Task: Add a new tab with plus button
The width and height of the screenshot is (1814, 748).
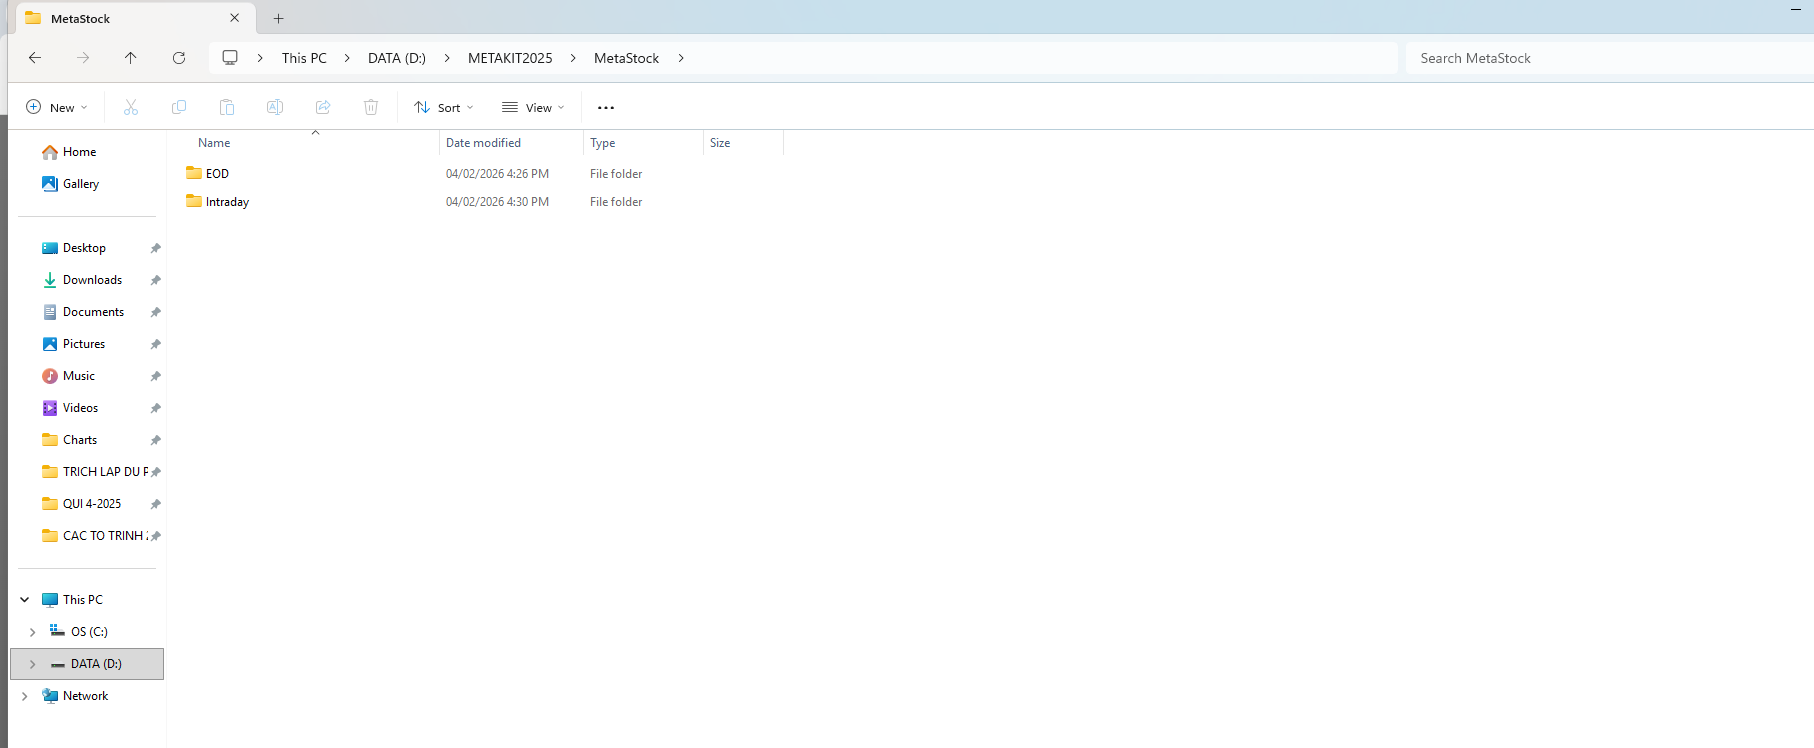Action: coord(279,18)
